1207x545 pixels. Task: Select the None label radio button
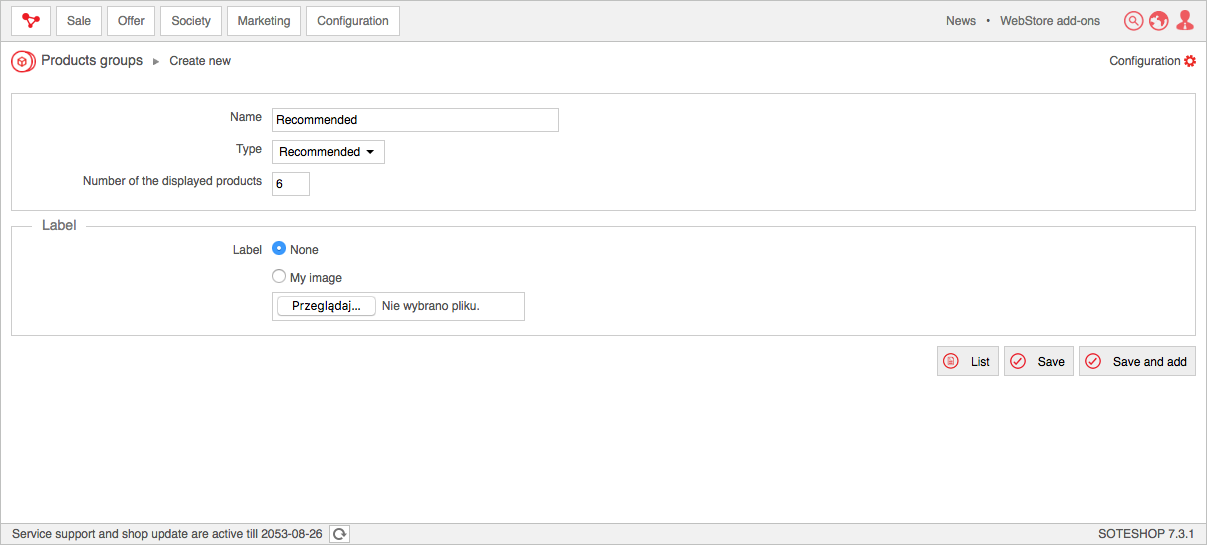click(x=279, y=249)
